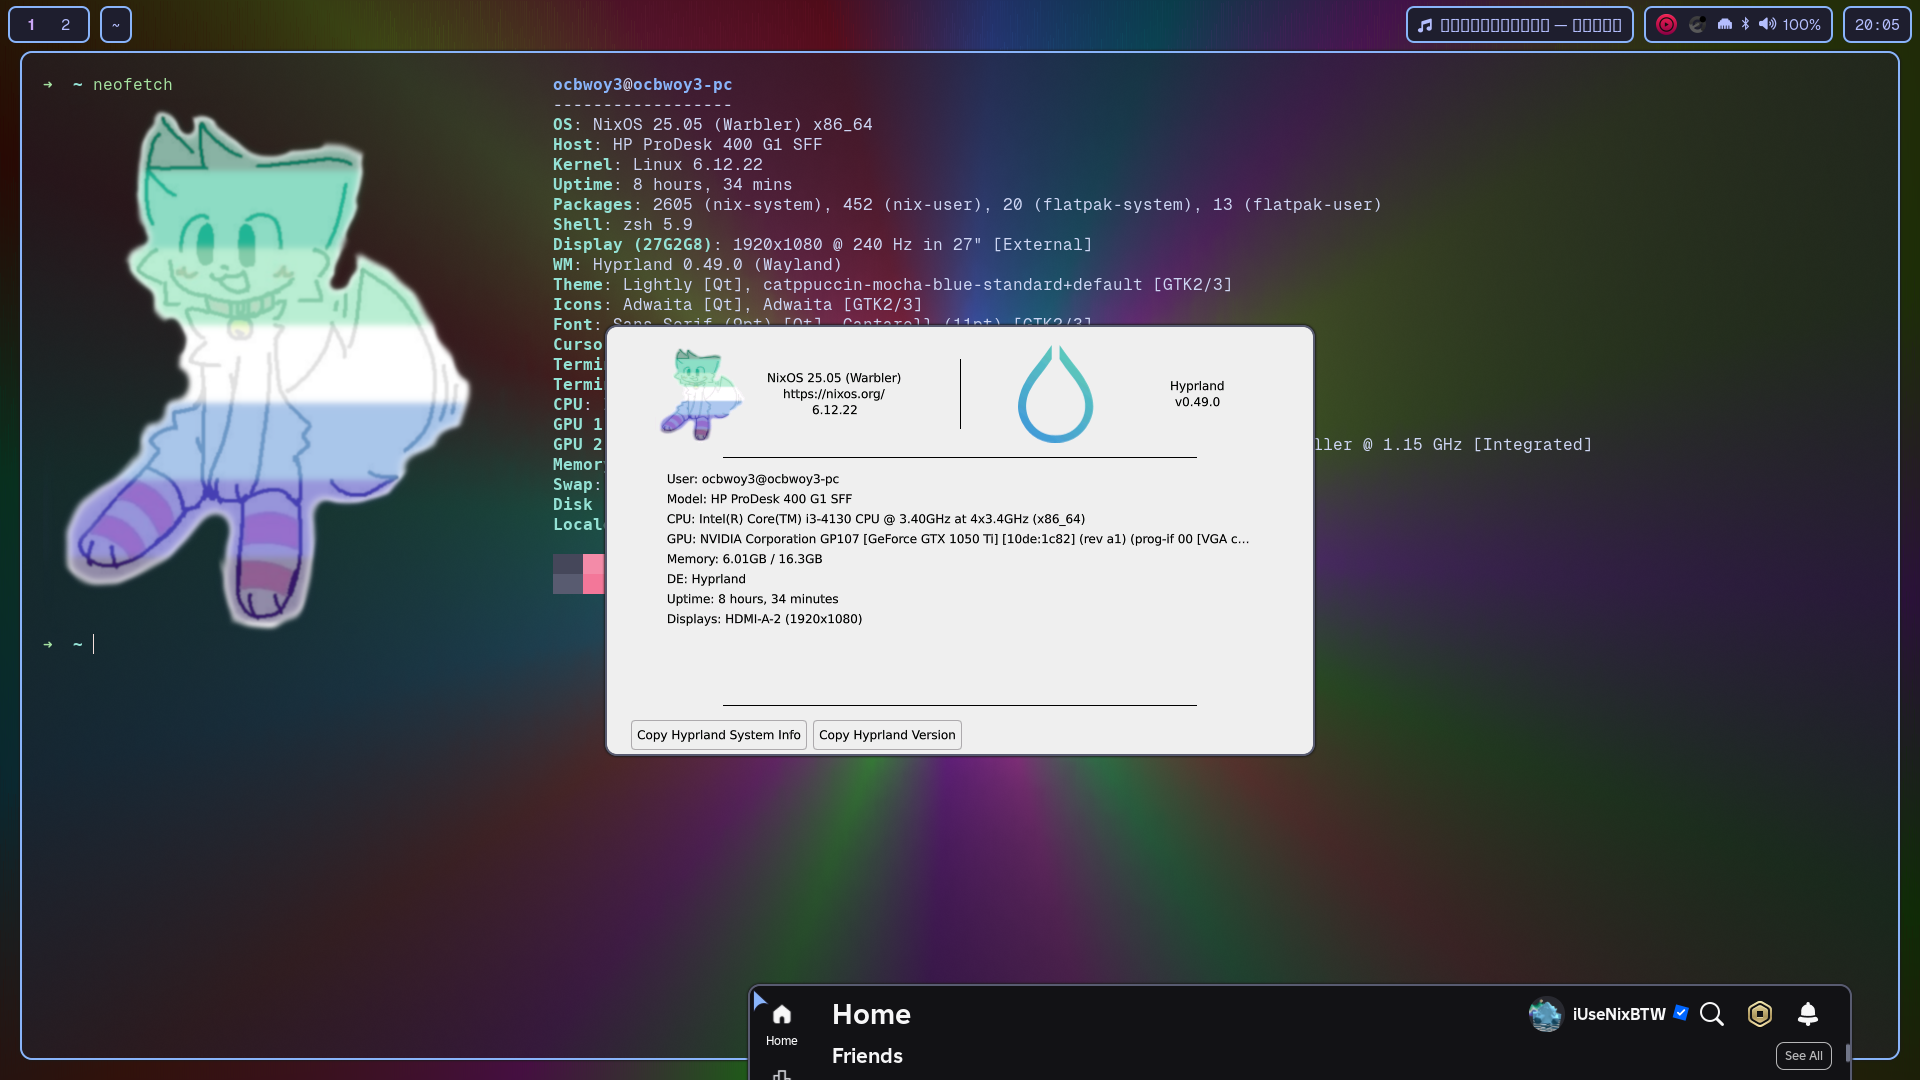Click the iUseNixBTW profile avatar
Viewport: 1920px width, 1080px height.
[1545, 1014]
